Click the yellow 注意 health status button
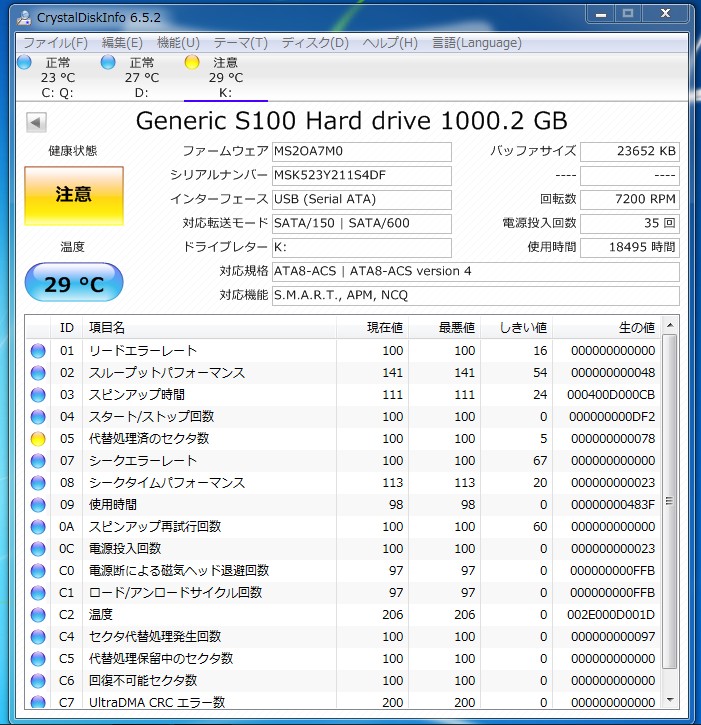 click(74, 196)
